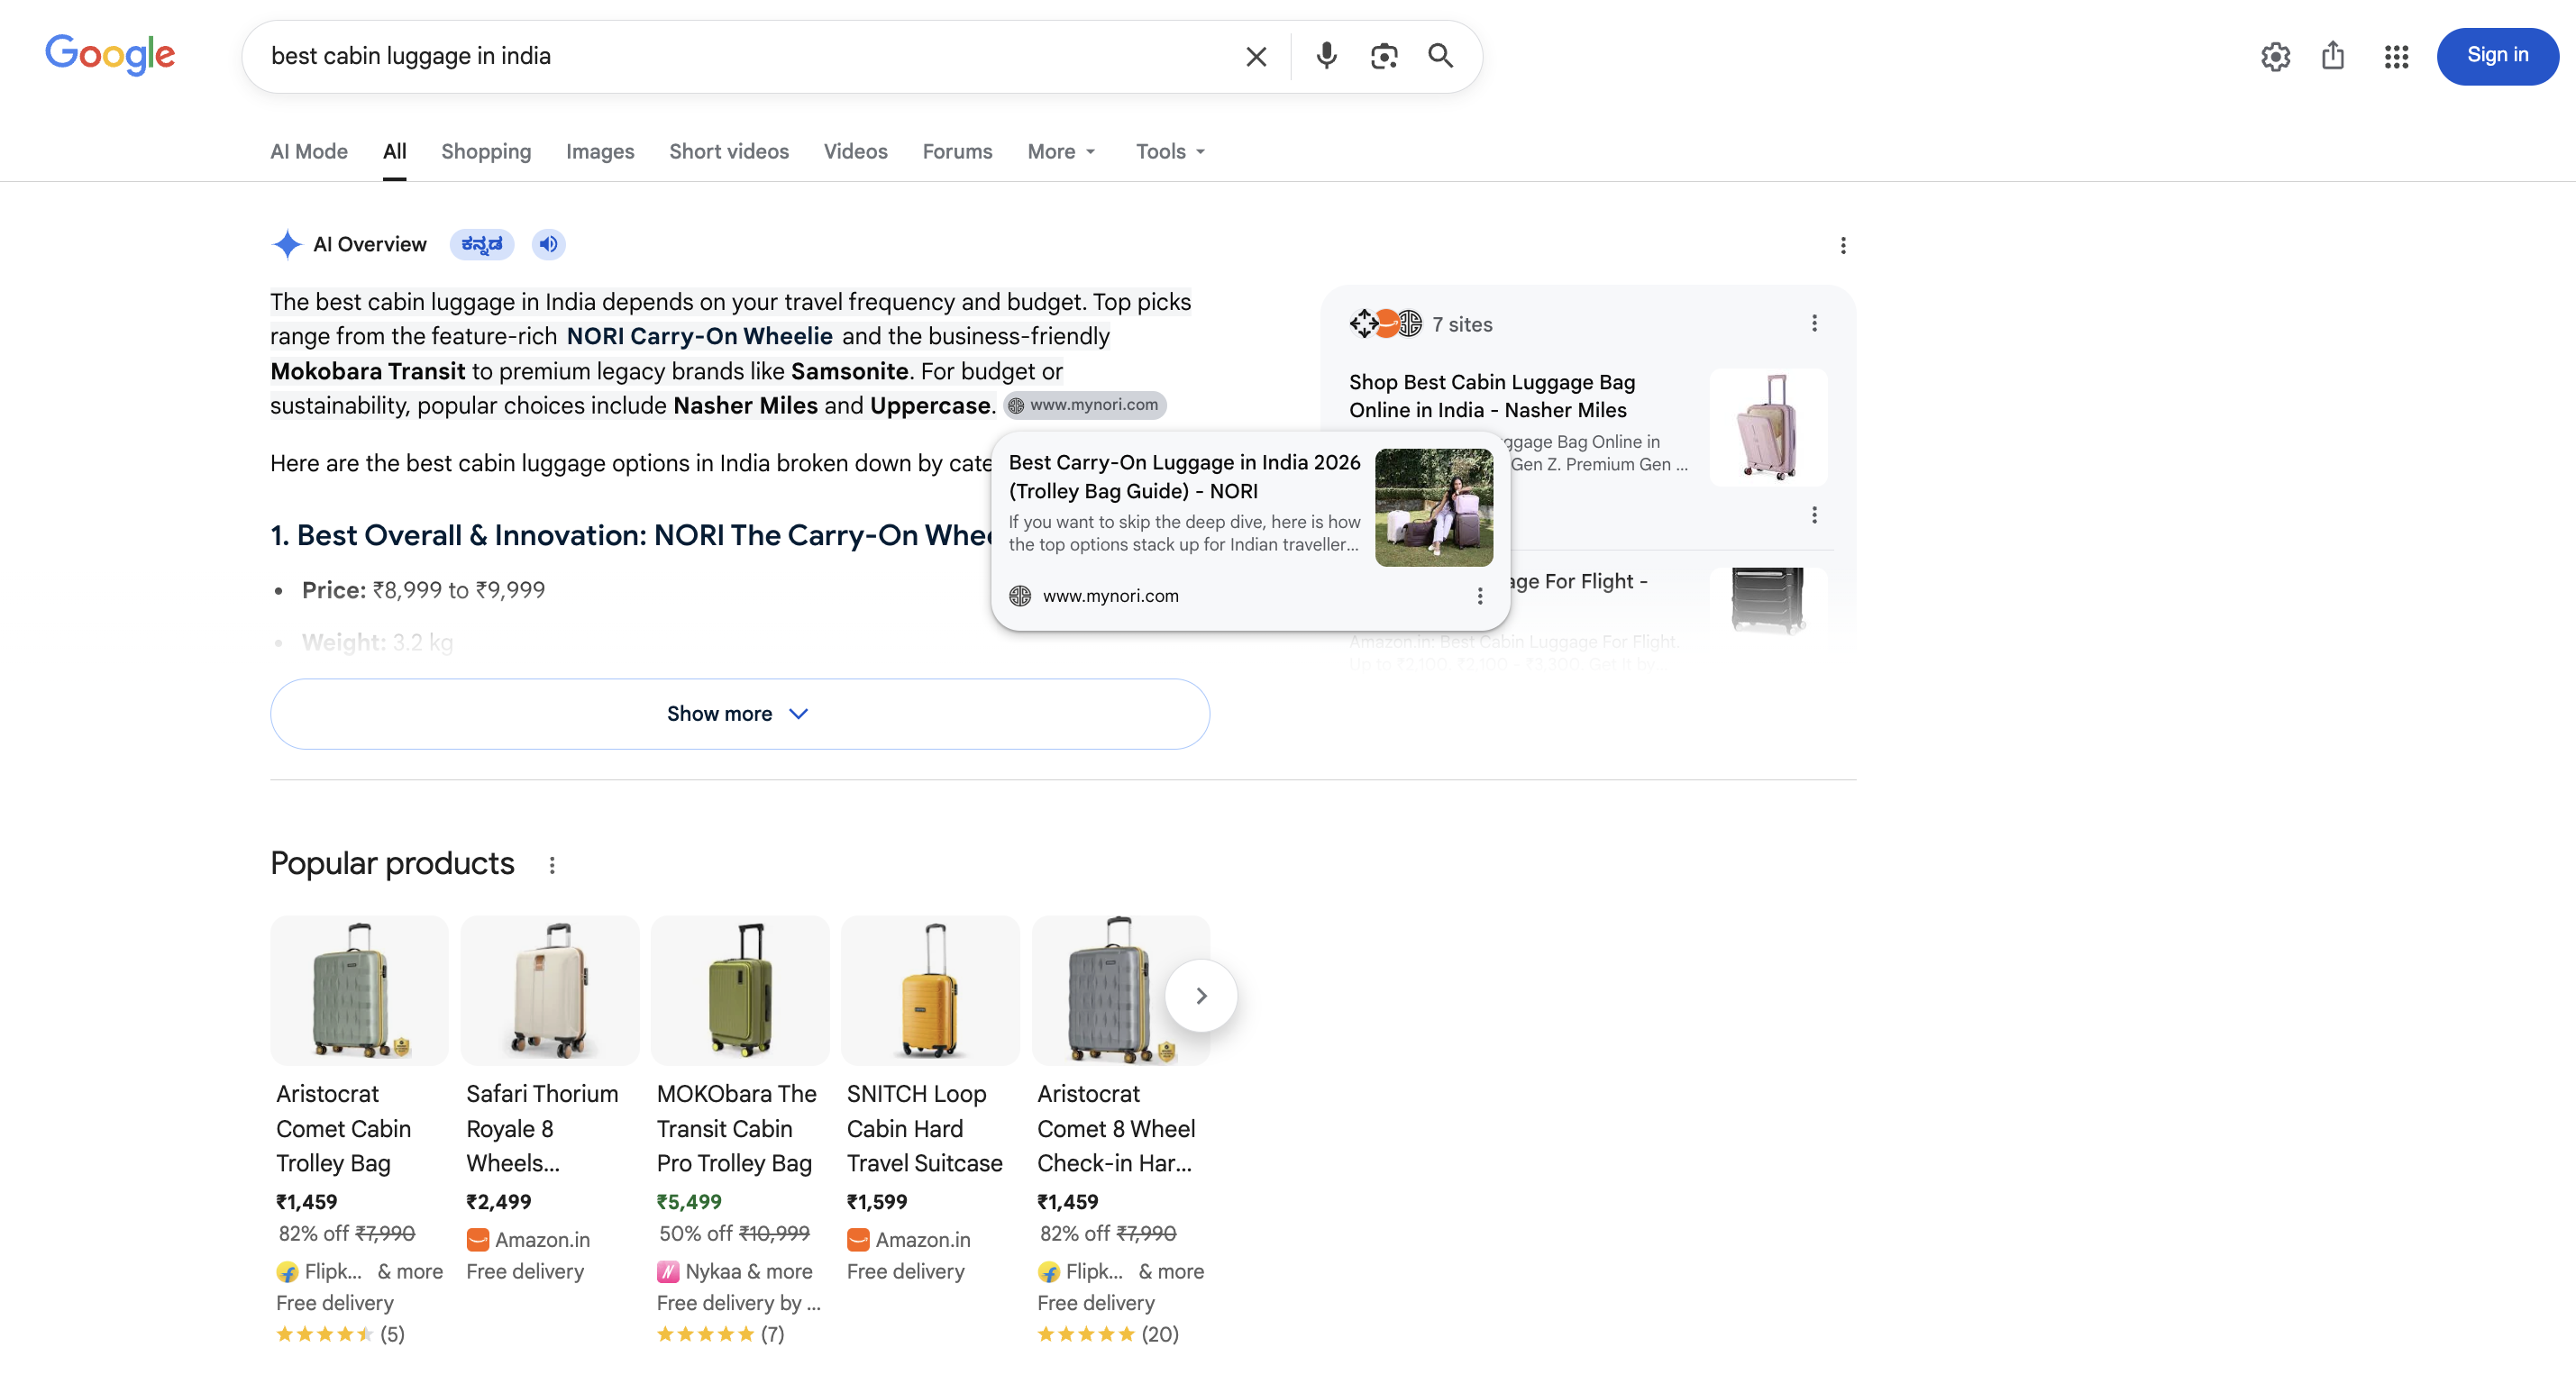Click Amazon.in seller under SNITCH Loop
The height and width of the screenshot is (1384, 2576).
908,1239
